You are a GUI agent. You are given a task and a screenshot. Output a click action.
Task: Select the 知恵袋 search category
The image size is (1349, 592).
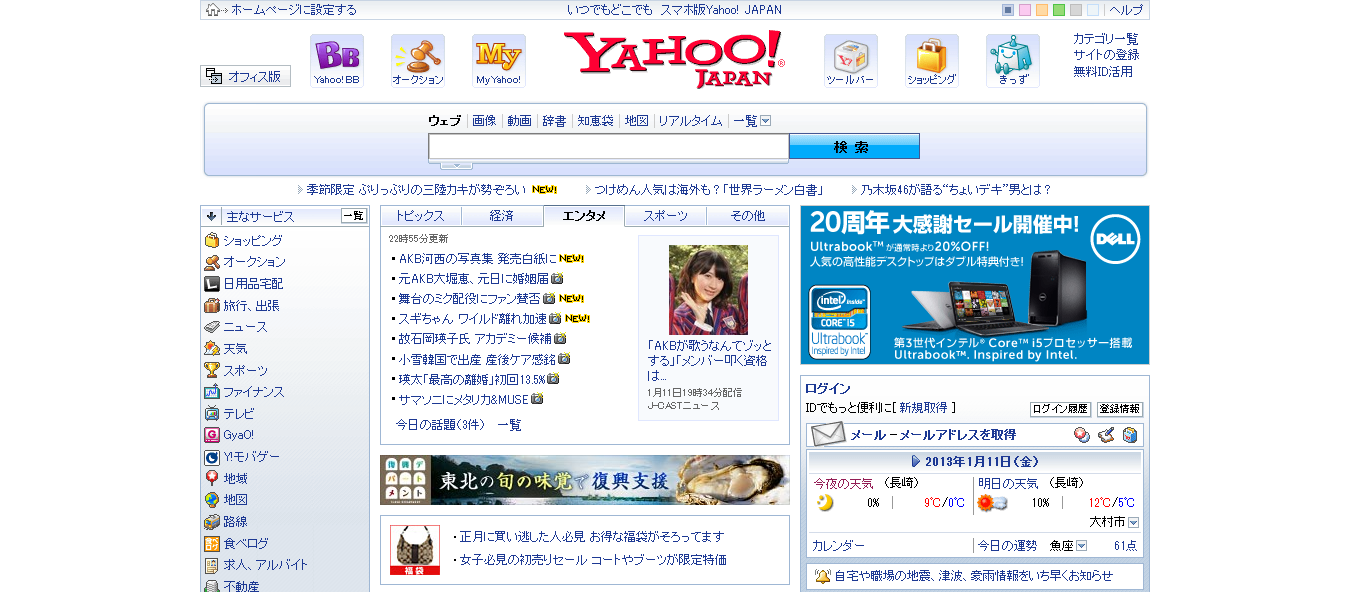point(595,121)
